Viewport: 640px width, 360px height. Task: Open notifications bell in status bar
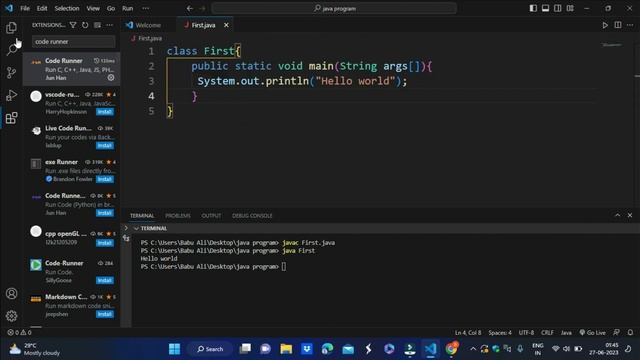coord(630,332)
